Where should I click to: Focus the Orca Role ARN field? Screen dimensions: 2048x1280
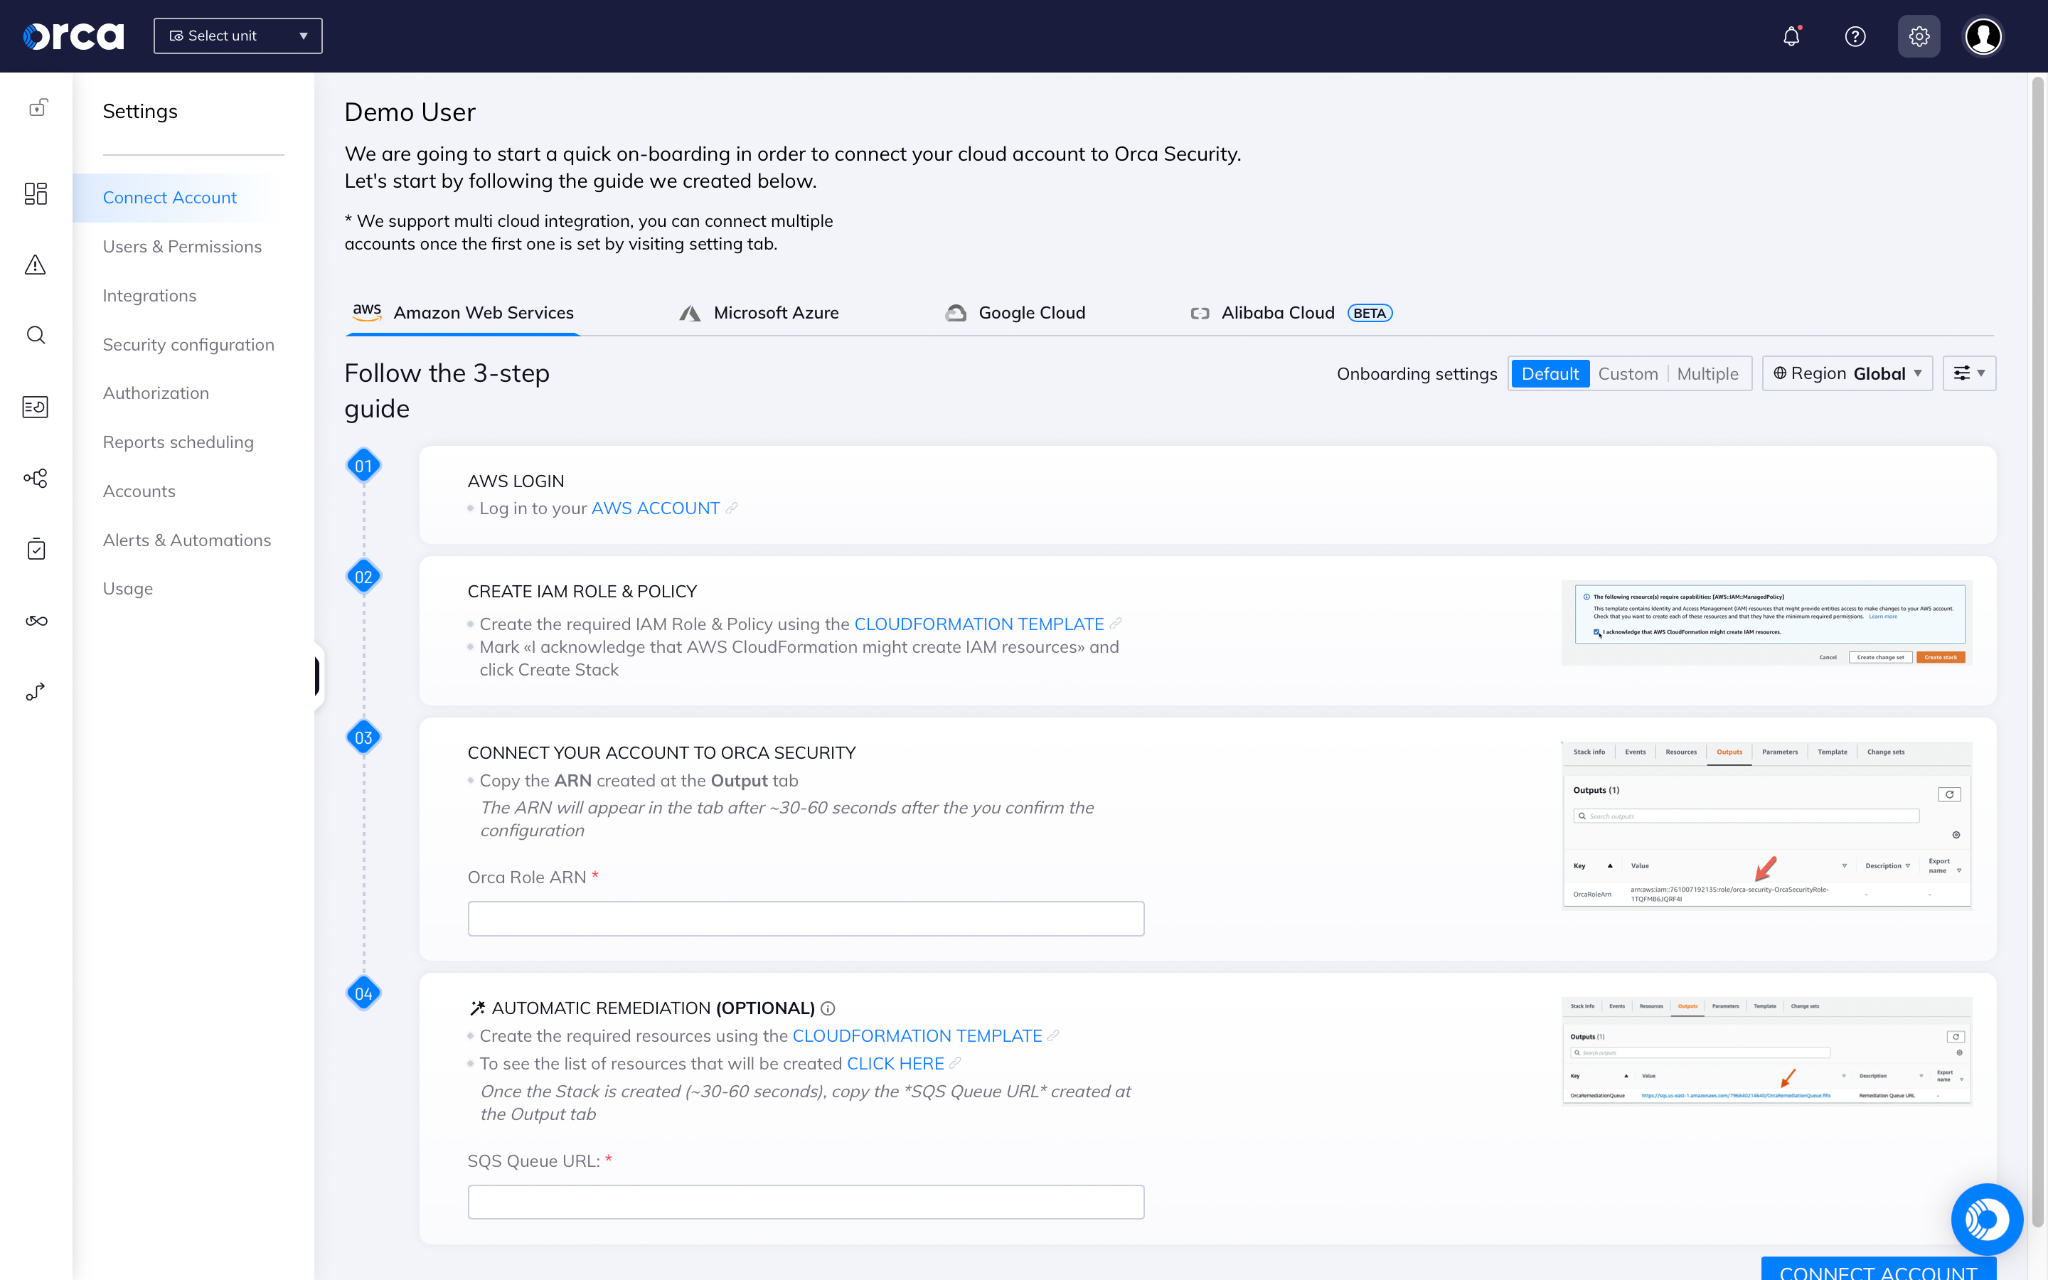click(805, 918)
